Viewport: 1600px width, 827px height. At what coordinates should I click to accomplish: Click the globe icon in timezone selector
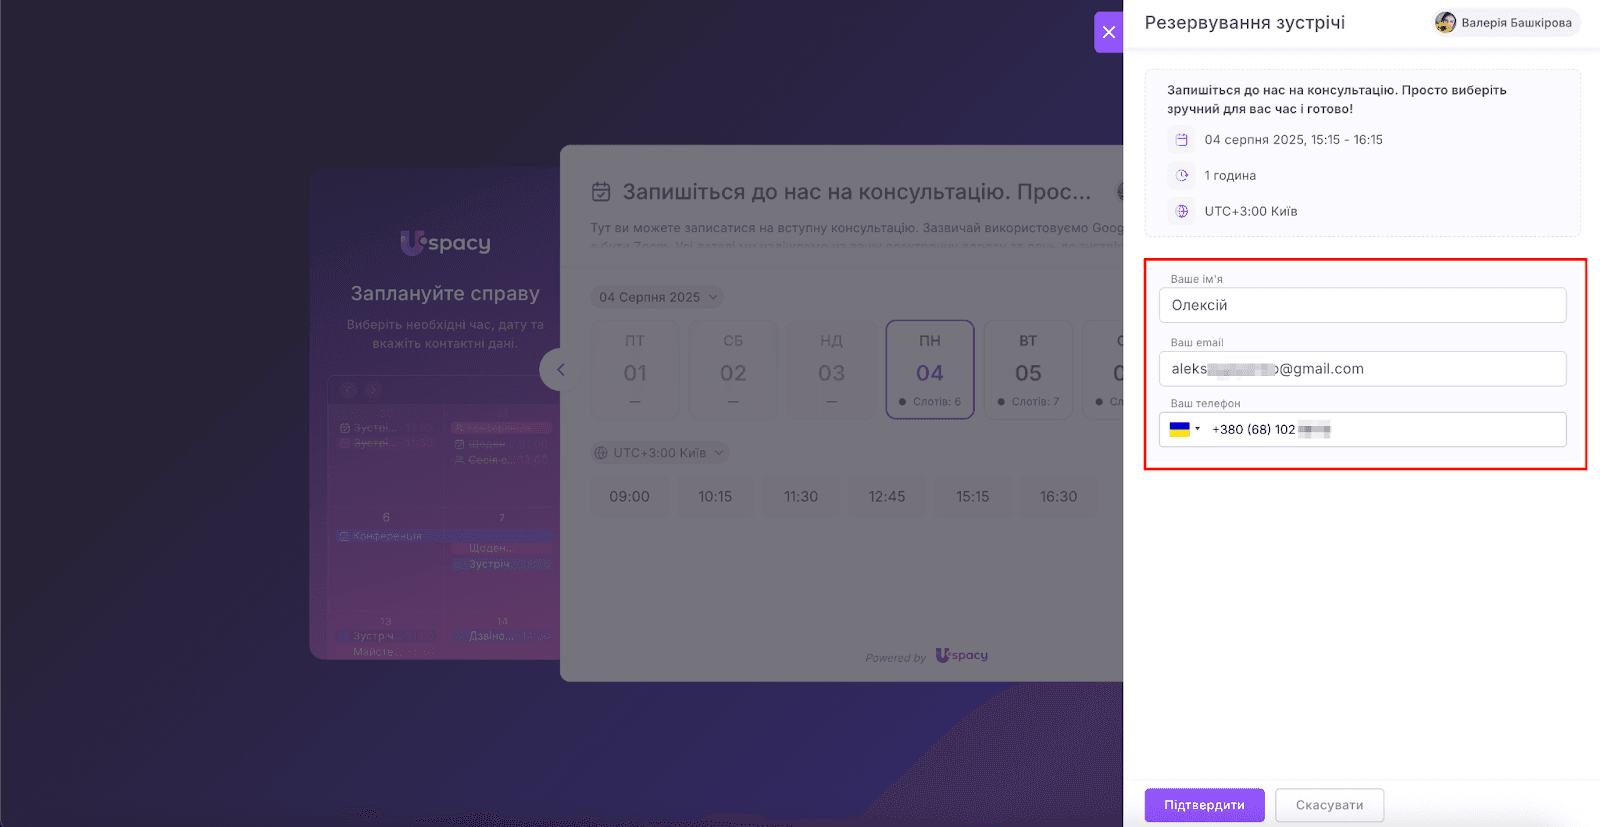click(601, 453)
